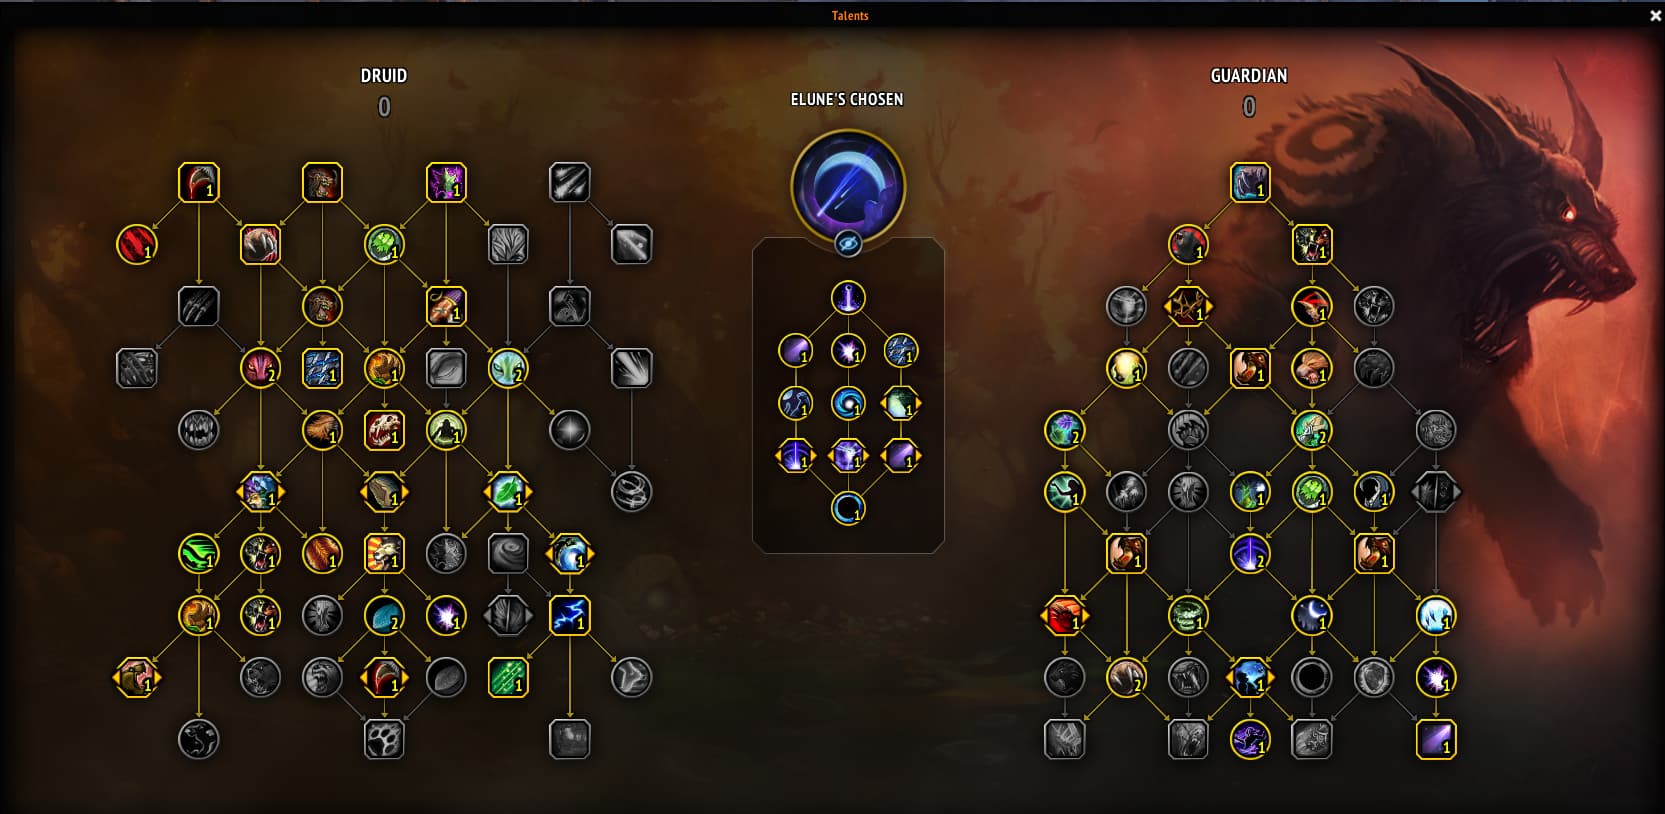Toggle the eye icon below Elune's Chosen emblem
Screen dimensions: 1665x814
tap(848, 242)
